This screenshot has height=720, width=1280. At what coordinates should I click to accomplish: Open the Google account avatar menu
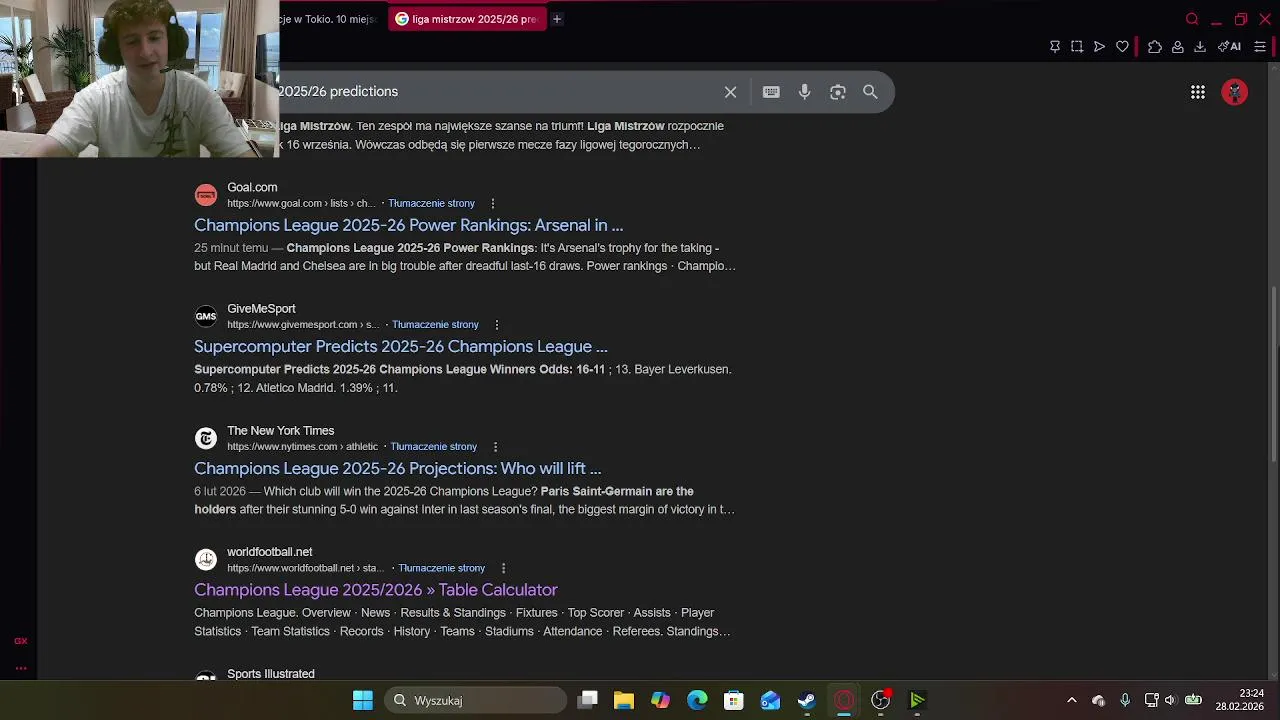tap(1235, 92)
